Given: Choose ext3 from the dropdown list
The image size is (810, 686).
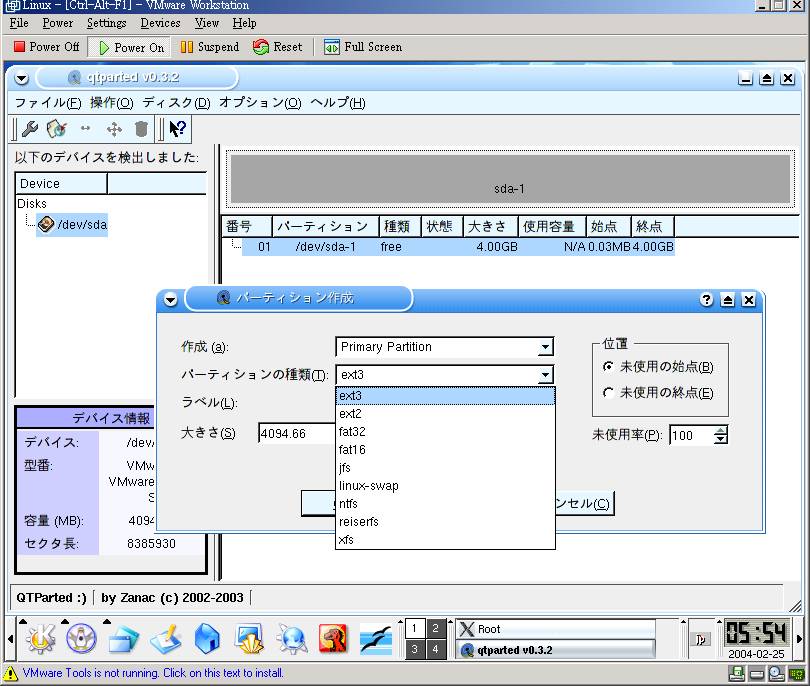Looking at the screenshot, I should coord(445,396).
